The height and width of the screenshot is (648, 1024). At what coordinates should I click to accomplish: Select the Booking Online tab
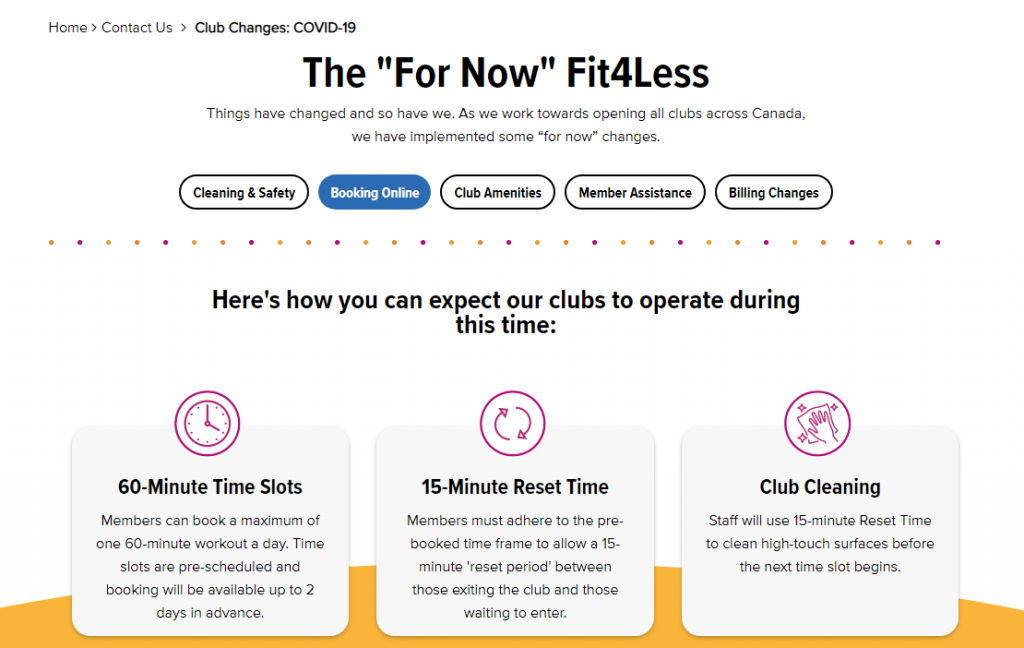pos(375,193)
